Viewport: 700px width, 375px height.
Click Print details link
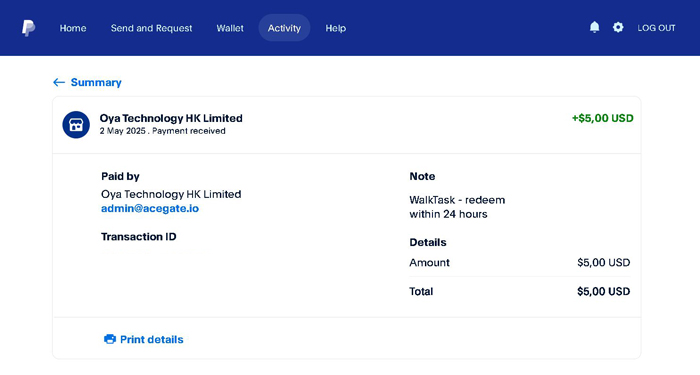[152, 339]
